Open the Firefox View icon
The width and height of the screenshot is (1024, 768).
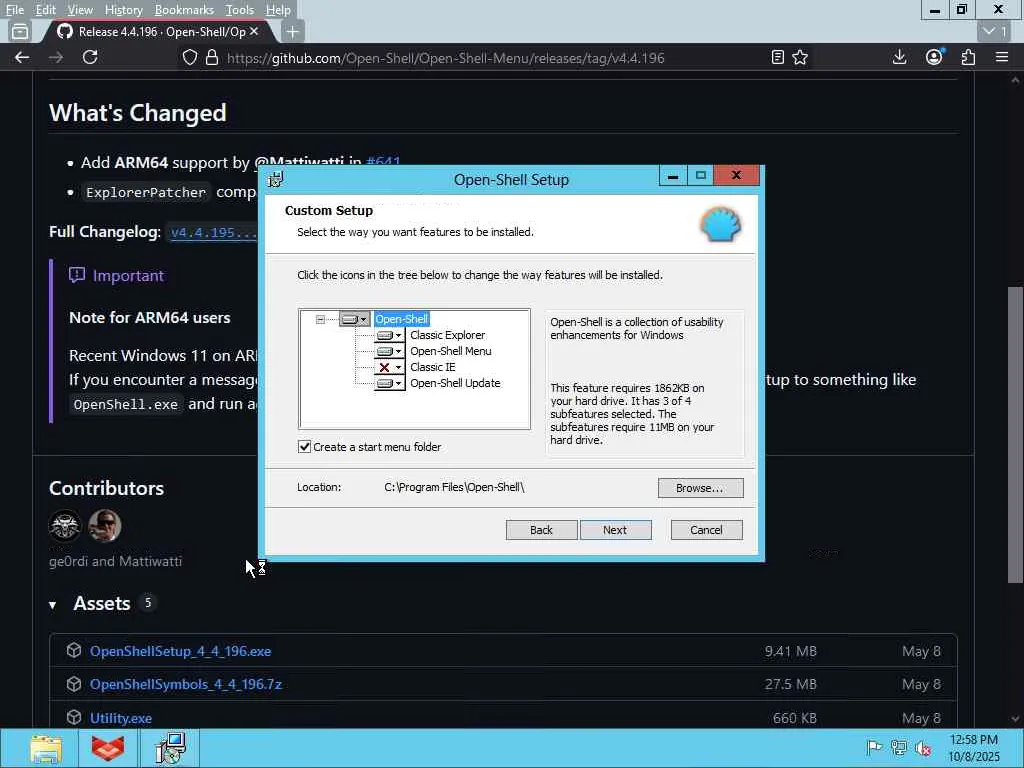[20, 31]
